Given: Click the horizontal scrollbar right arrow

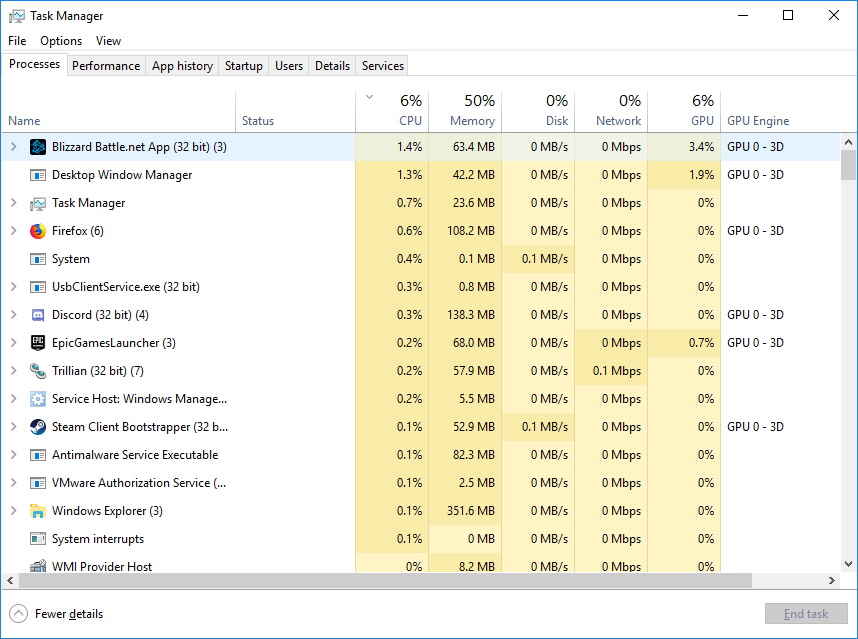Looking at the screenshot, I should pyautogui.click(x=832, y=580).
